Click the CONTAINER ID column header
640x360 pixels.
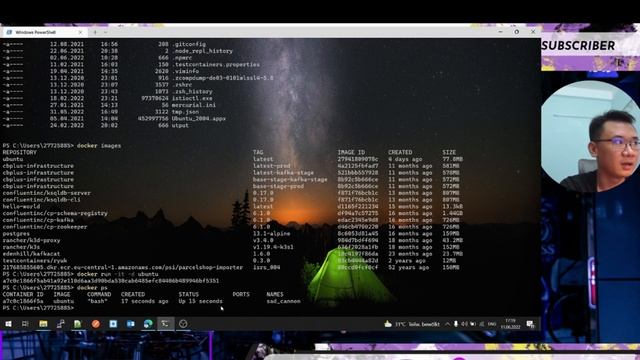[x=23, y=294]
